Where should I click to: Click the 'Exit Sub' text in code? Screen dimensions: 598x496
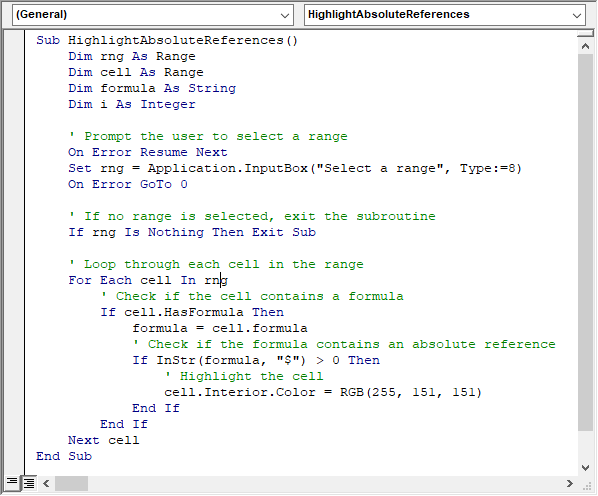[x=284, y=232]
